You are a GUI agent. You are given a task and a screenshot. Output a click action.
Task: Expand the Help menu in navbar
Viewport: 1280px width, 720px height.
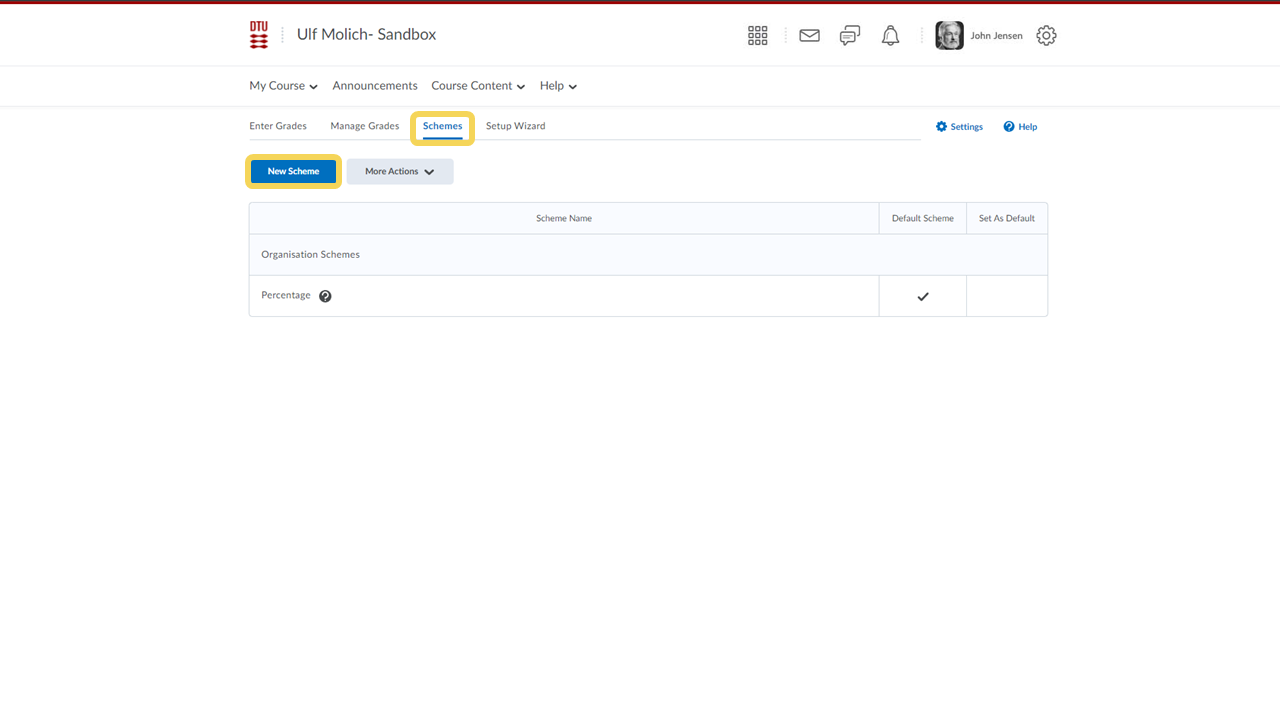558,86
